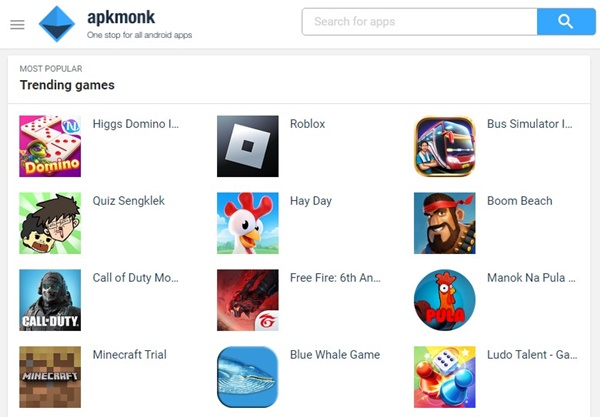Click the Blue Whale Game icon
Viewport: 600px width, 417px height.
(248, 377)
